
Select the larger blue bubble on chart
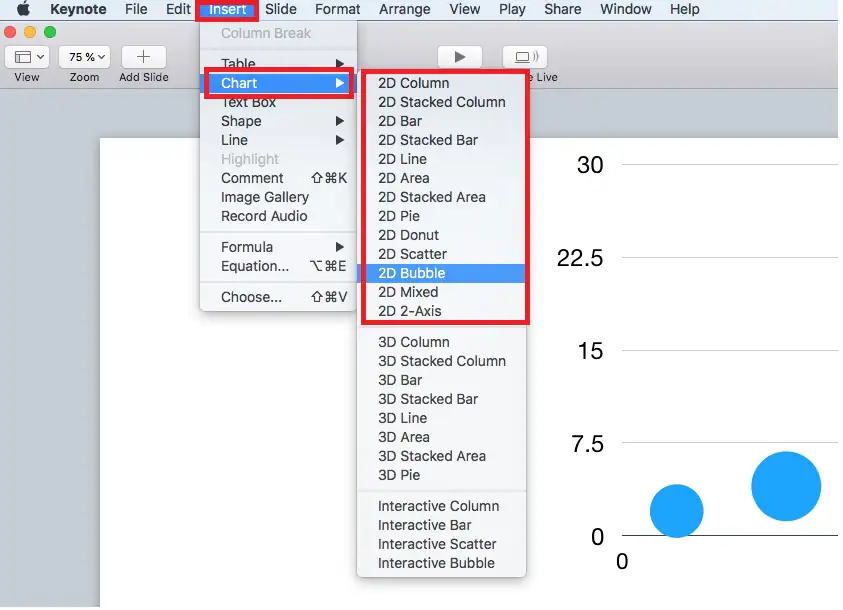coord(786,486)
